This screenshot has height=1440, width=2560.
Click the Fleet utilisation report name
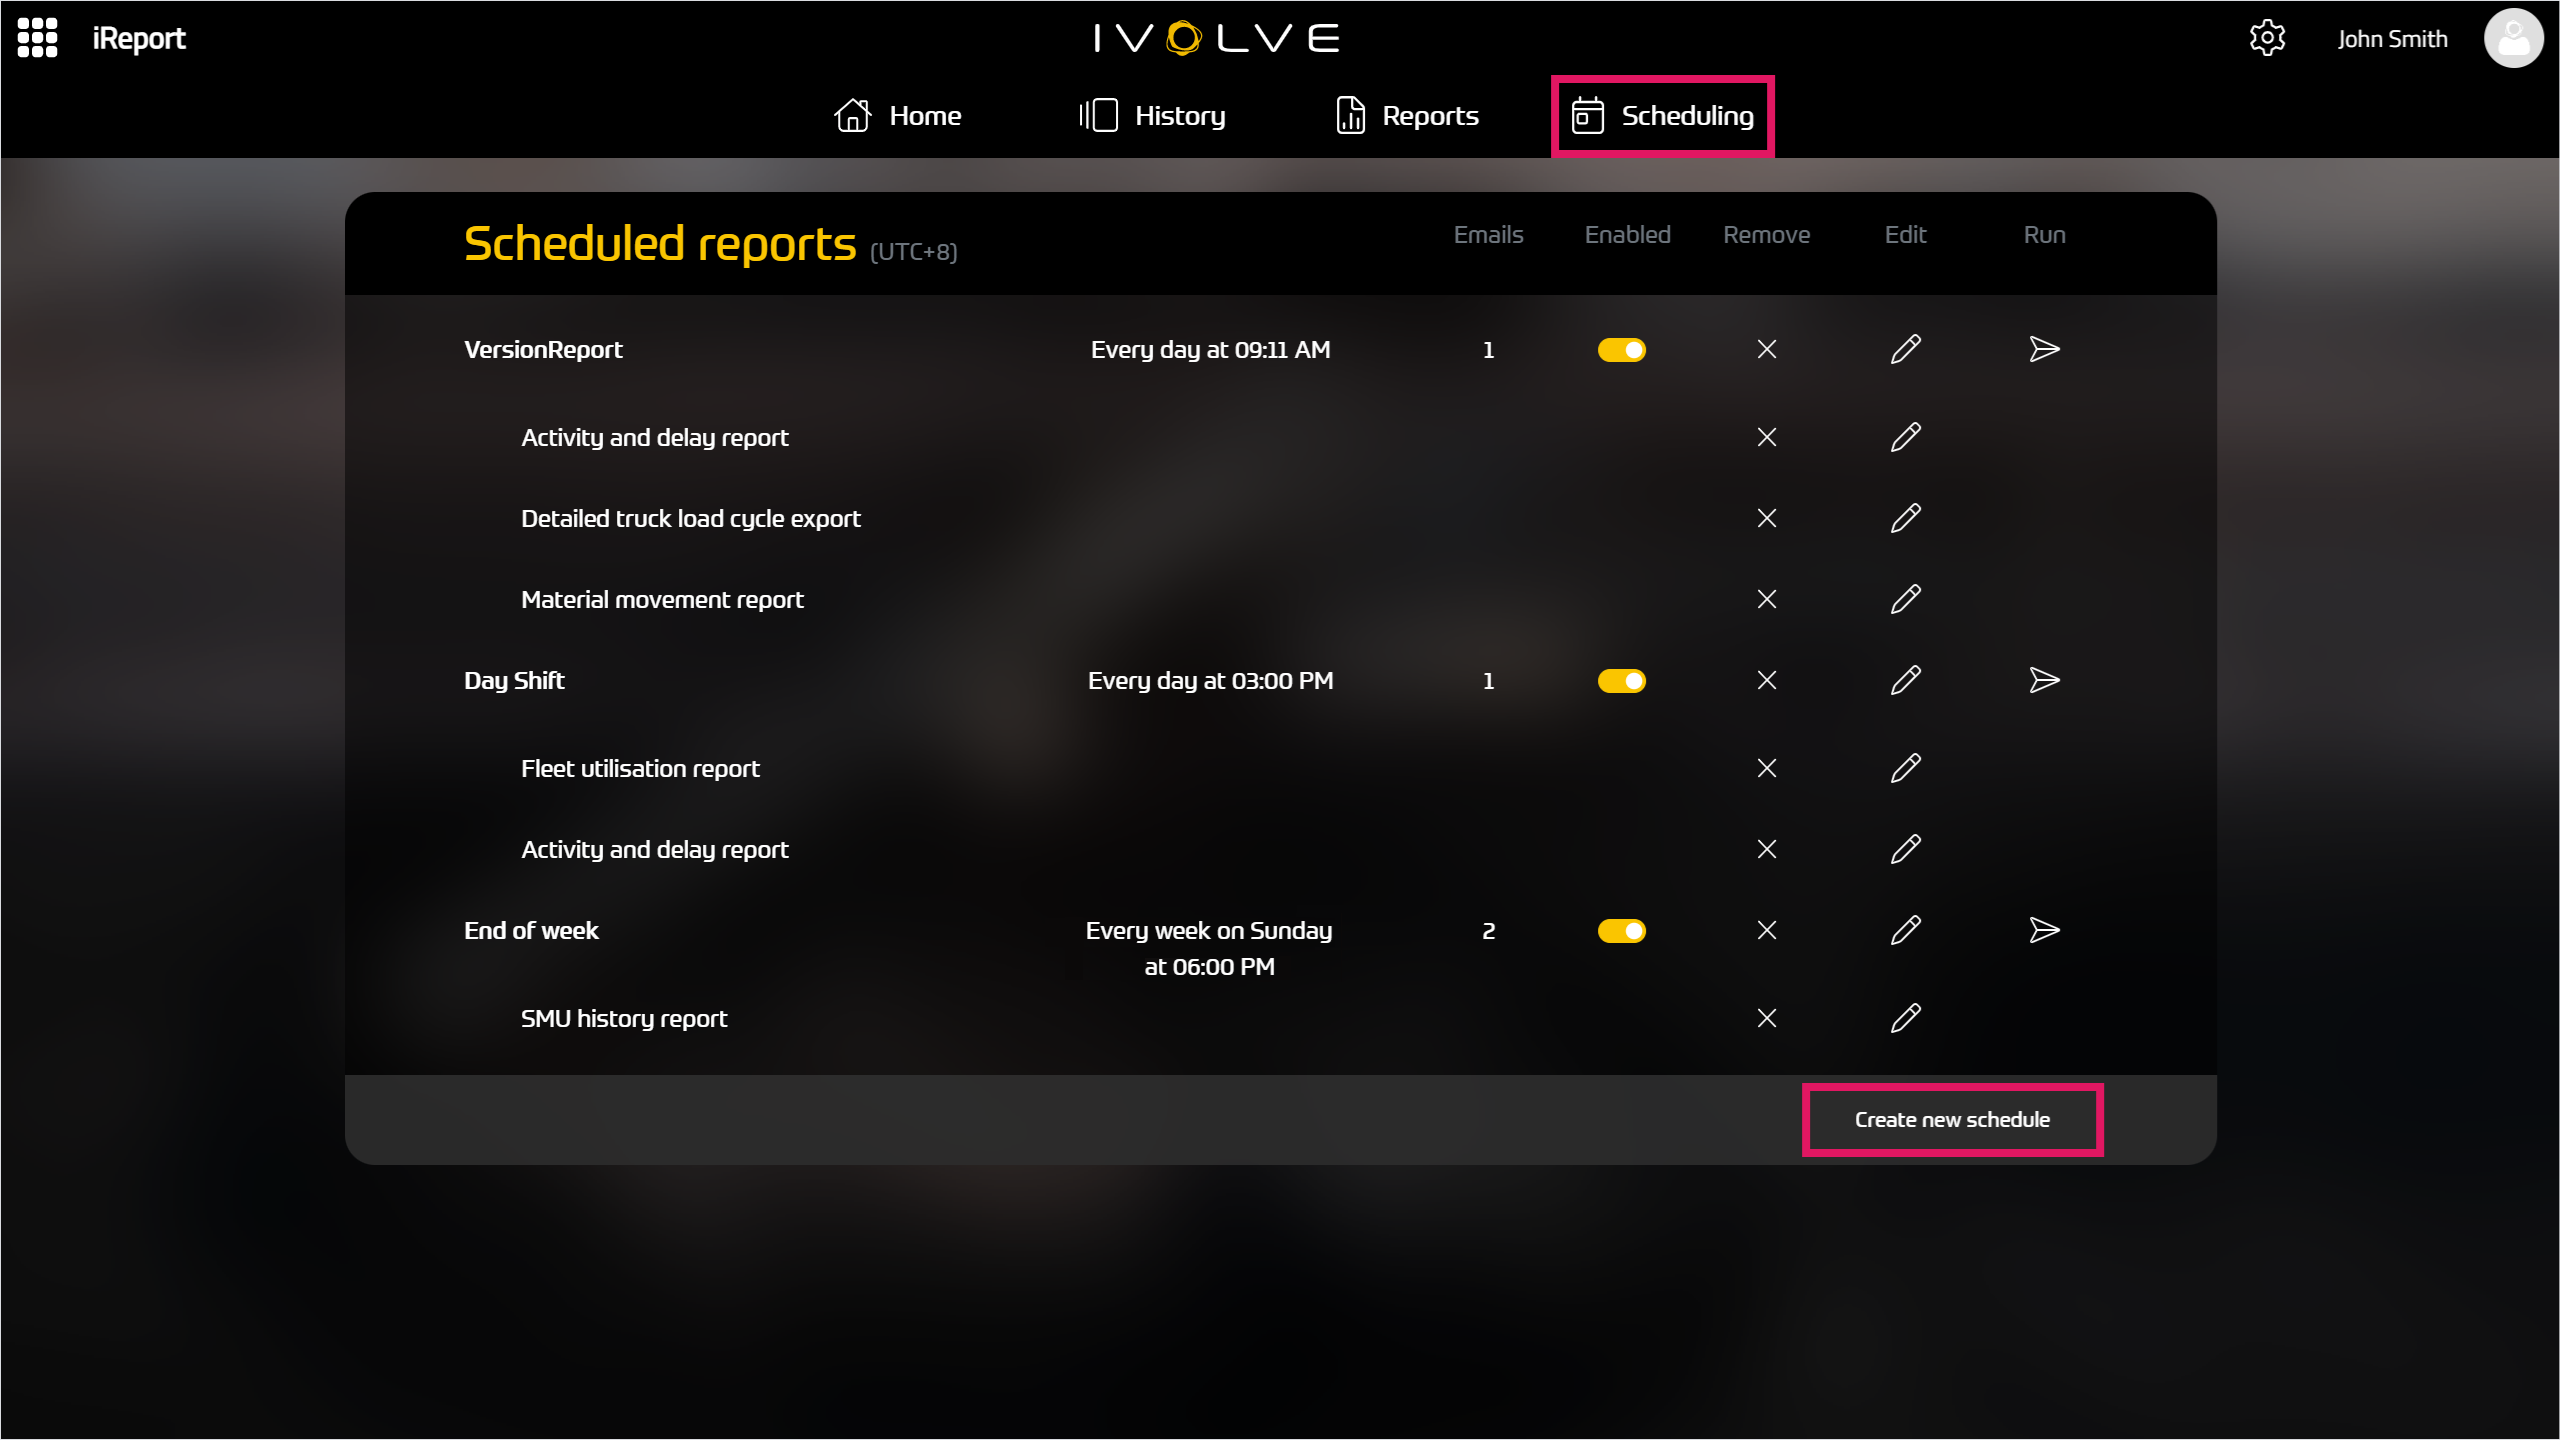pos(640,768)
